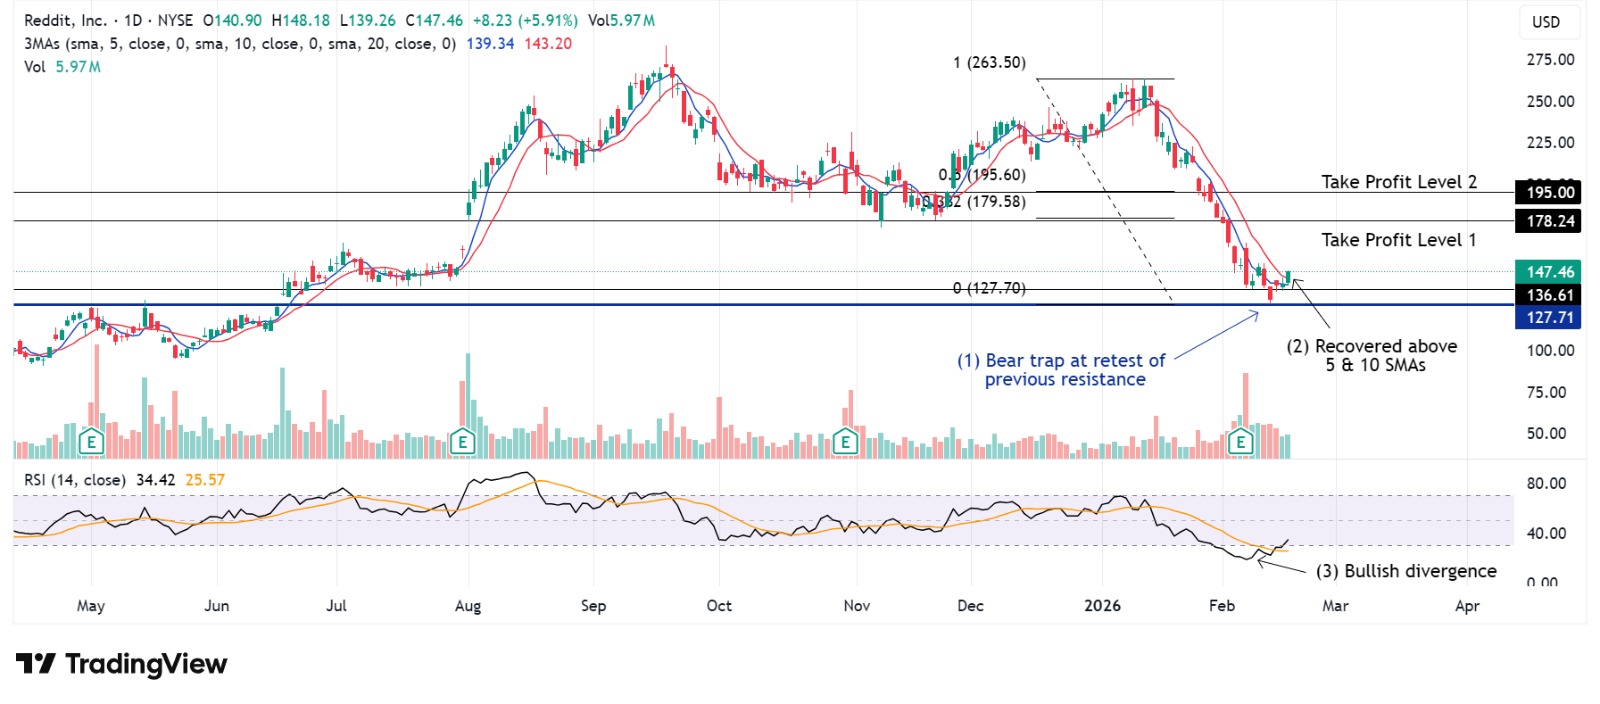Select the '(3) Bullish divergence' label
The image size is (1600, 704).
(1406, 571)
